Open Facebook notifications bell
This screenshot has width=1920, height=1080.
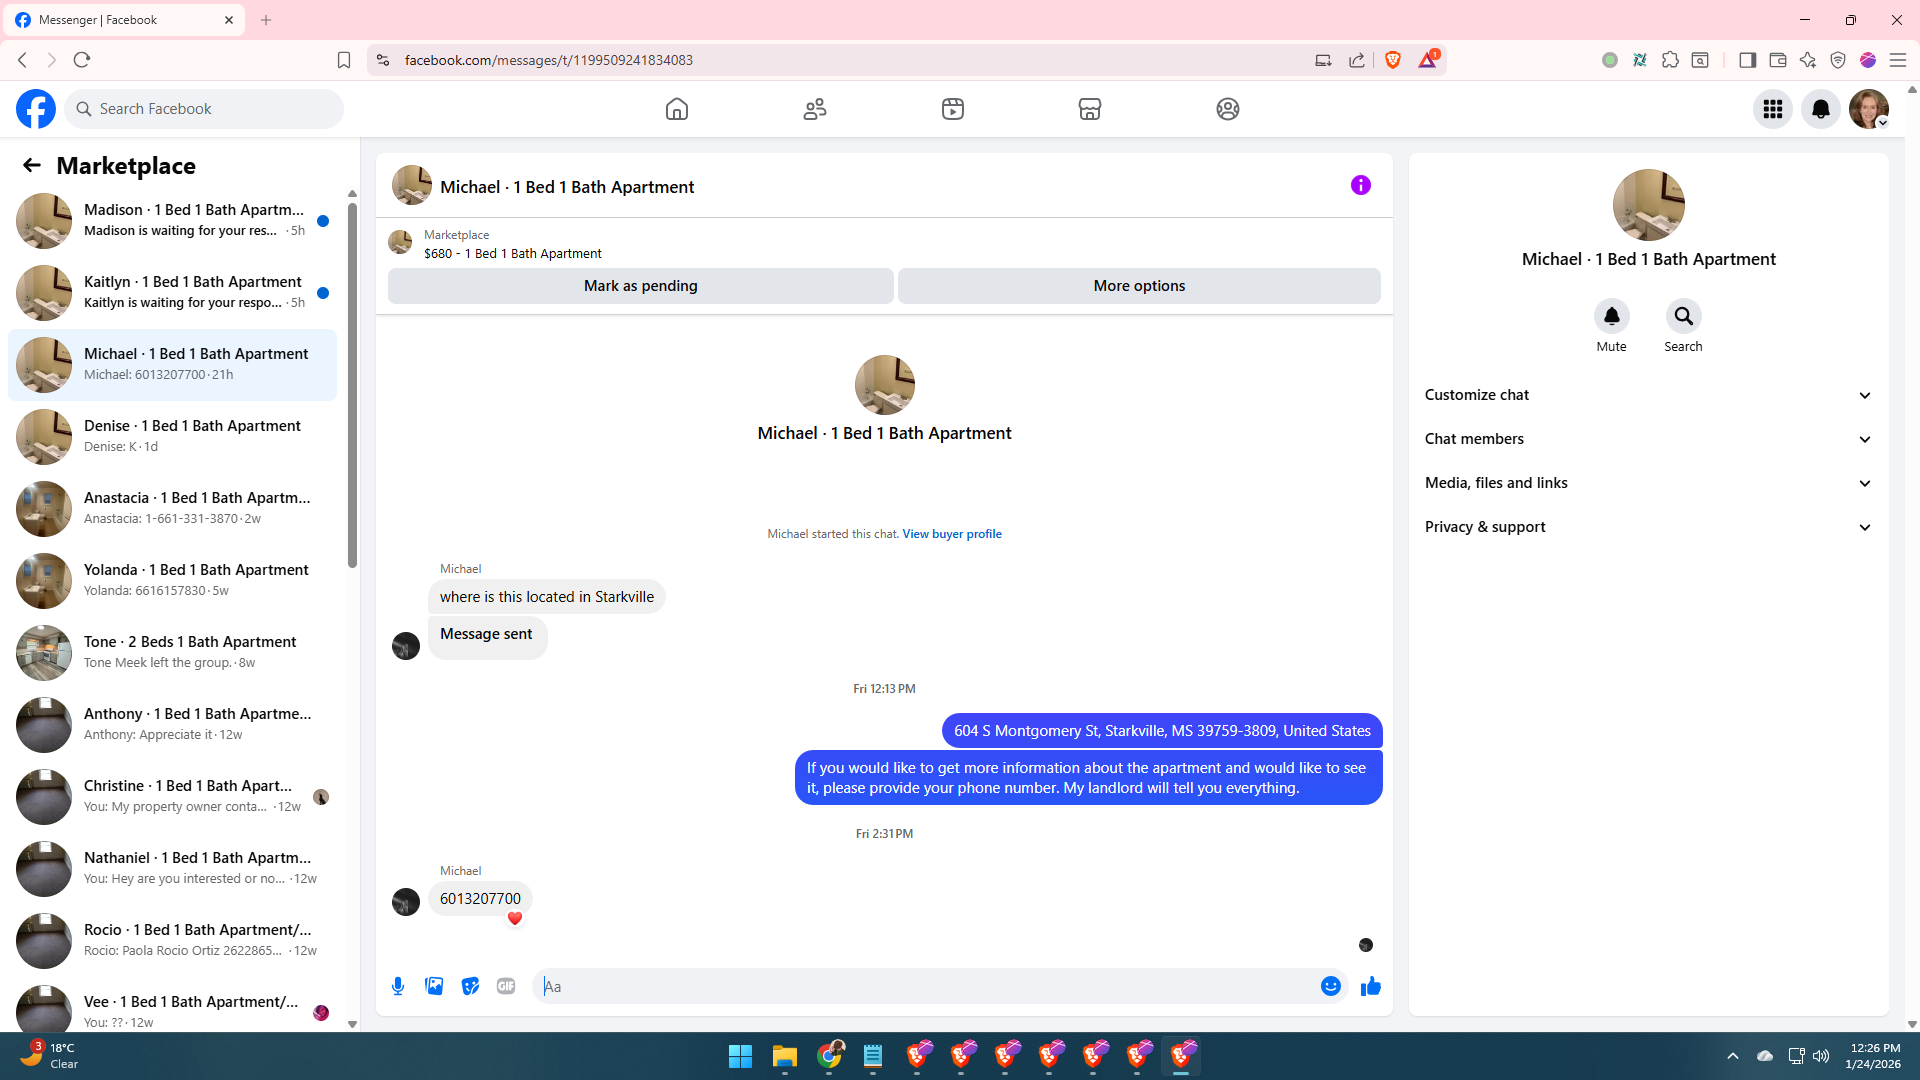click(x=1820, y=109)
